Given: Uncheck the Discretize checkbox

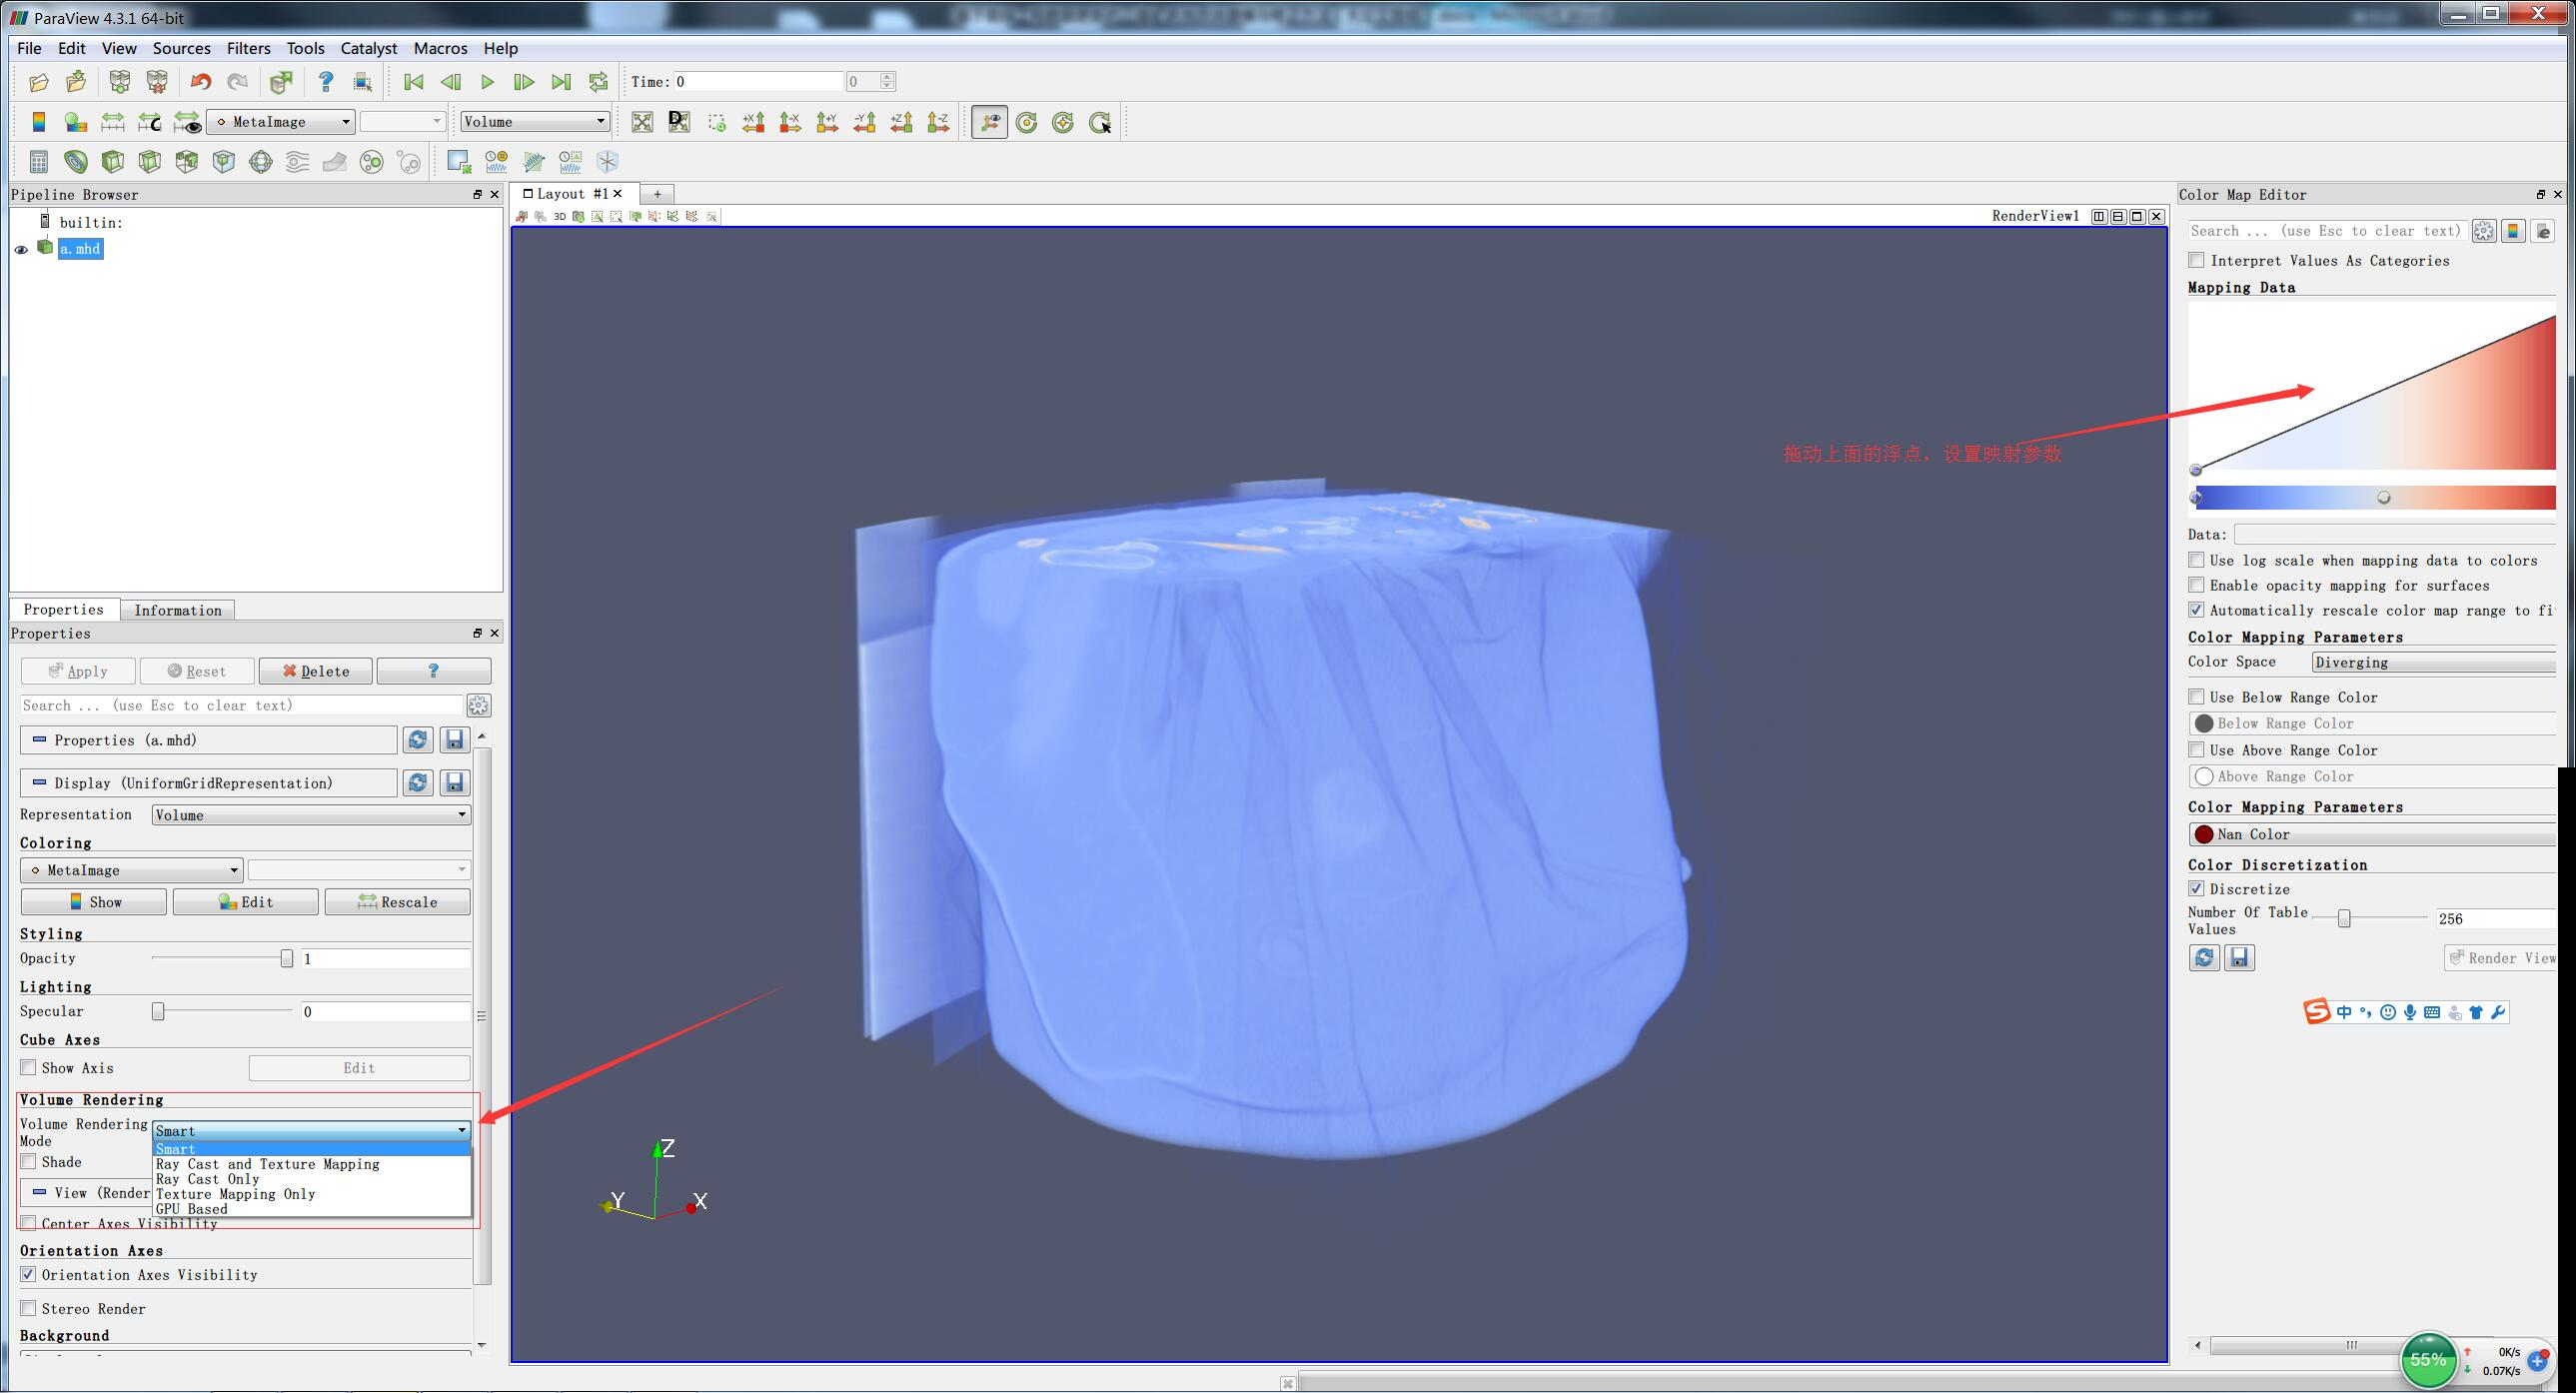Looking at the screenshot, I should (x=2197, y=889).
